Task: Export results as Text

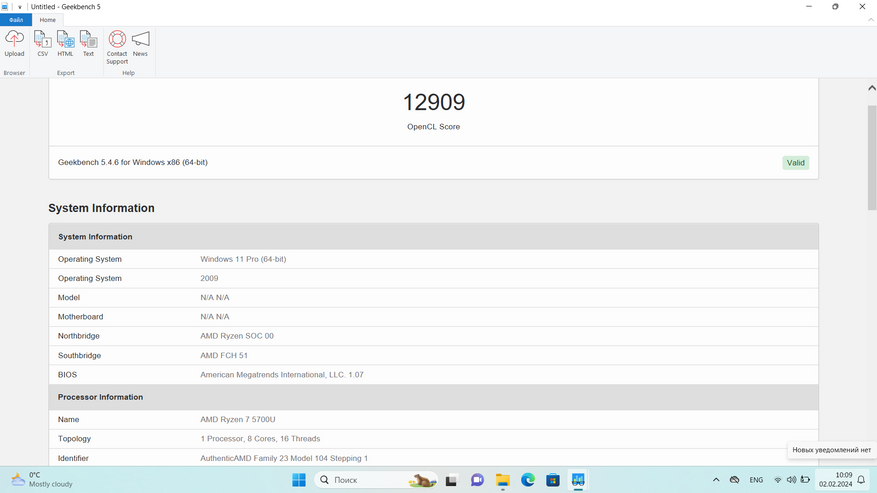Action: click(88, 44)
